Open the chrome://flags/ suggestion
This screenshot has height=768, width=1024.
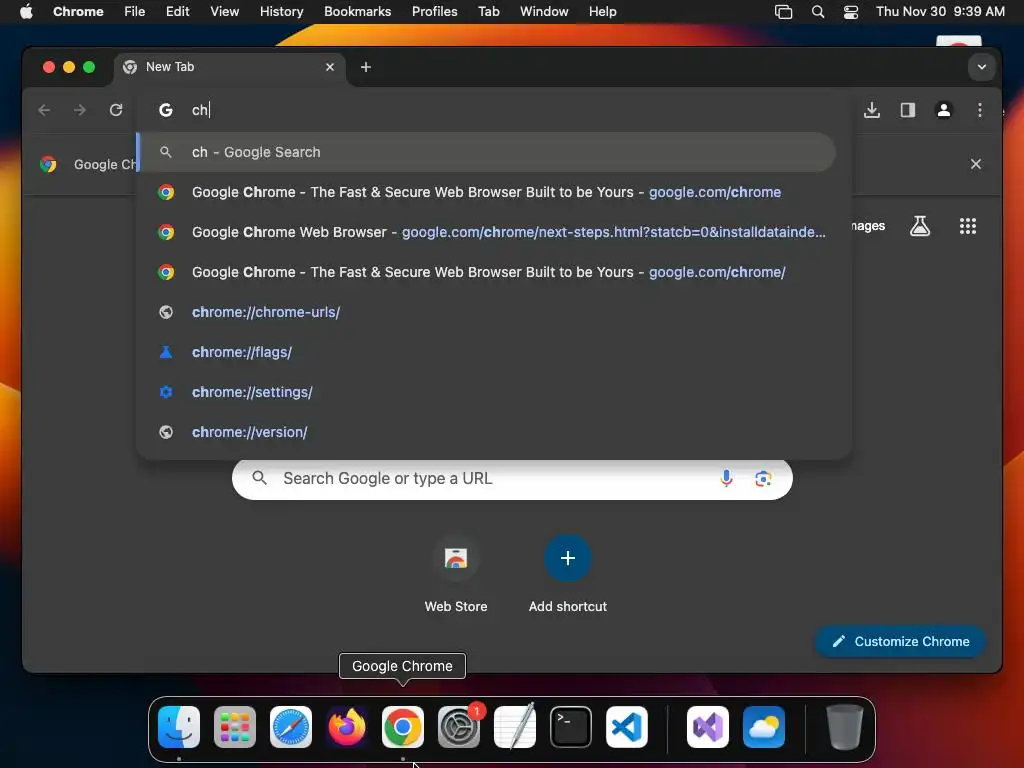[488, 352]
